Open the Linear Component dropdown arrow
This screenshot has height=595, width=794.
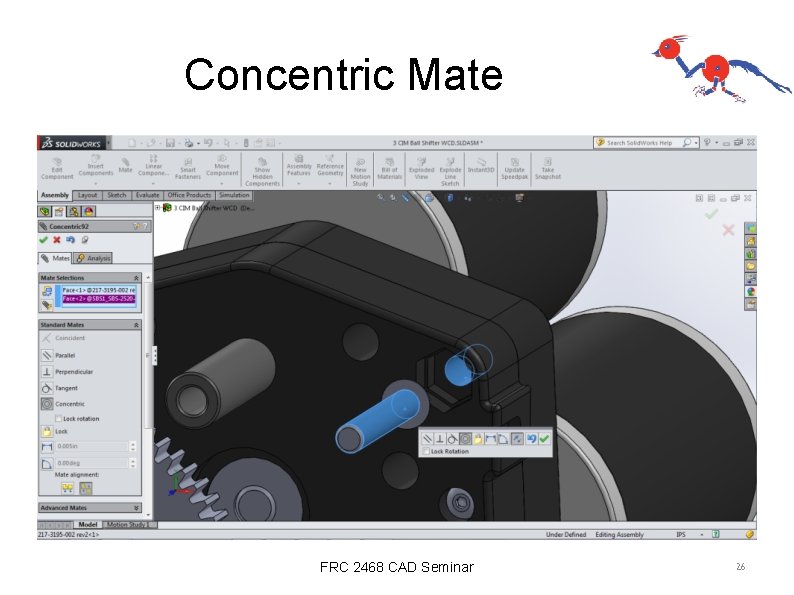point(153,183)
